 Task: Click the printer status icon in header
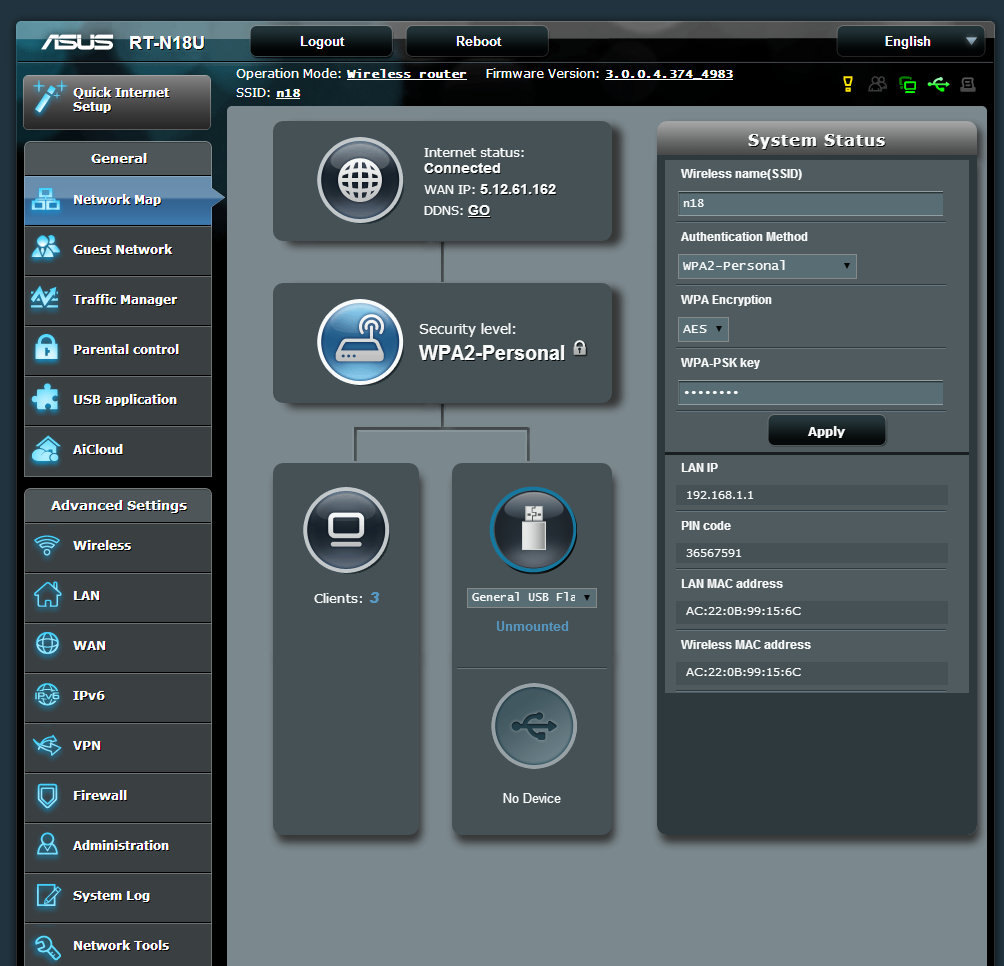(x=967, y=84)
